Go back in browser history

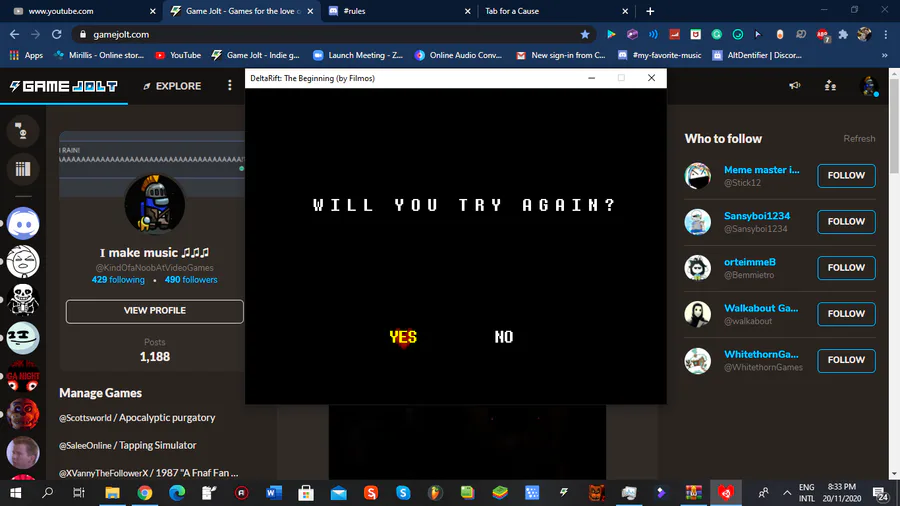[x=14, y=34]
